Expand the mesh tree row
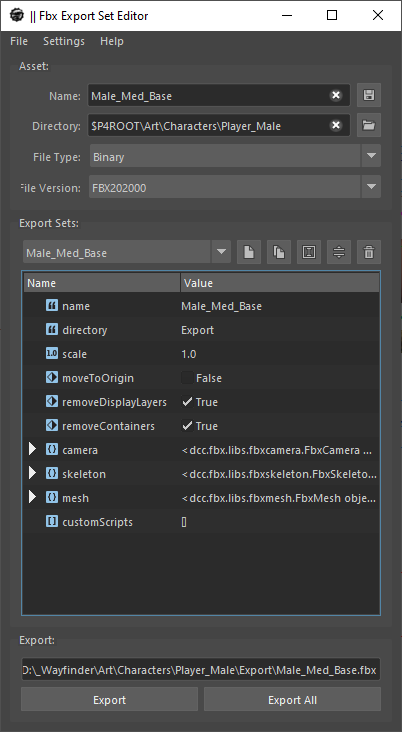The width and height of the screenshot is (402, 732). [32, 498]
